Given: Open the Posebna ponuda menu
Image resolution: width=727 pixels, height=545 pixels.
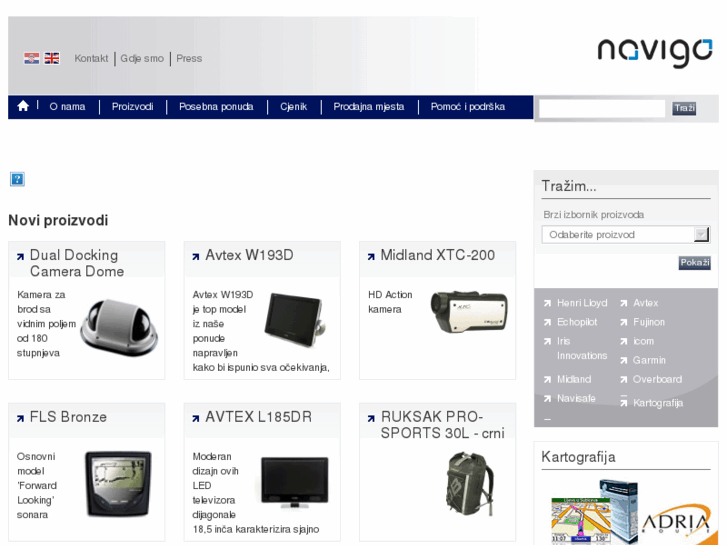Looking at the screenshot, I should click(x=217, y=107).
